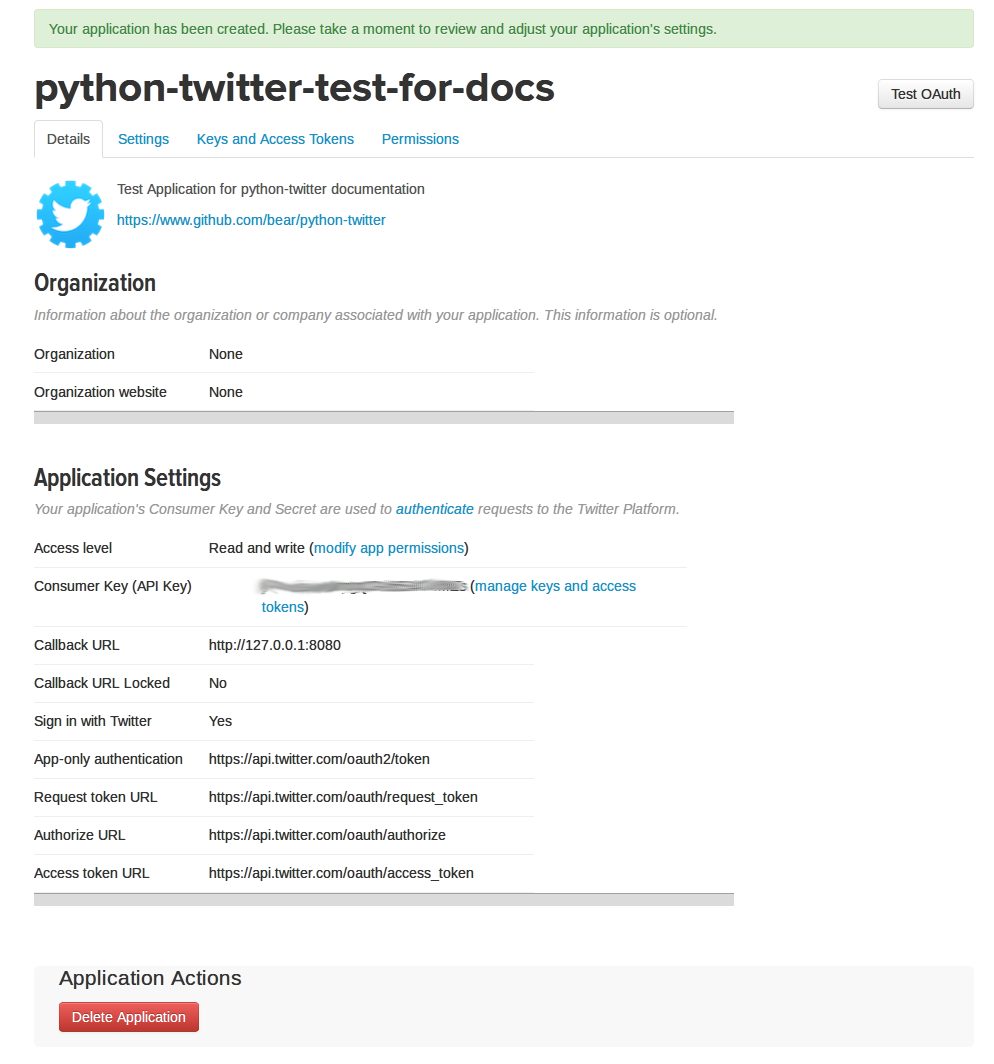Click the Callback URL value http://127.0.0.1:8080
994x1064 pixels.
(x=274, y=645)
